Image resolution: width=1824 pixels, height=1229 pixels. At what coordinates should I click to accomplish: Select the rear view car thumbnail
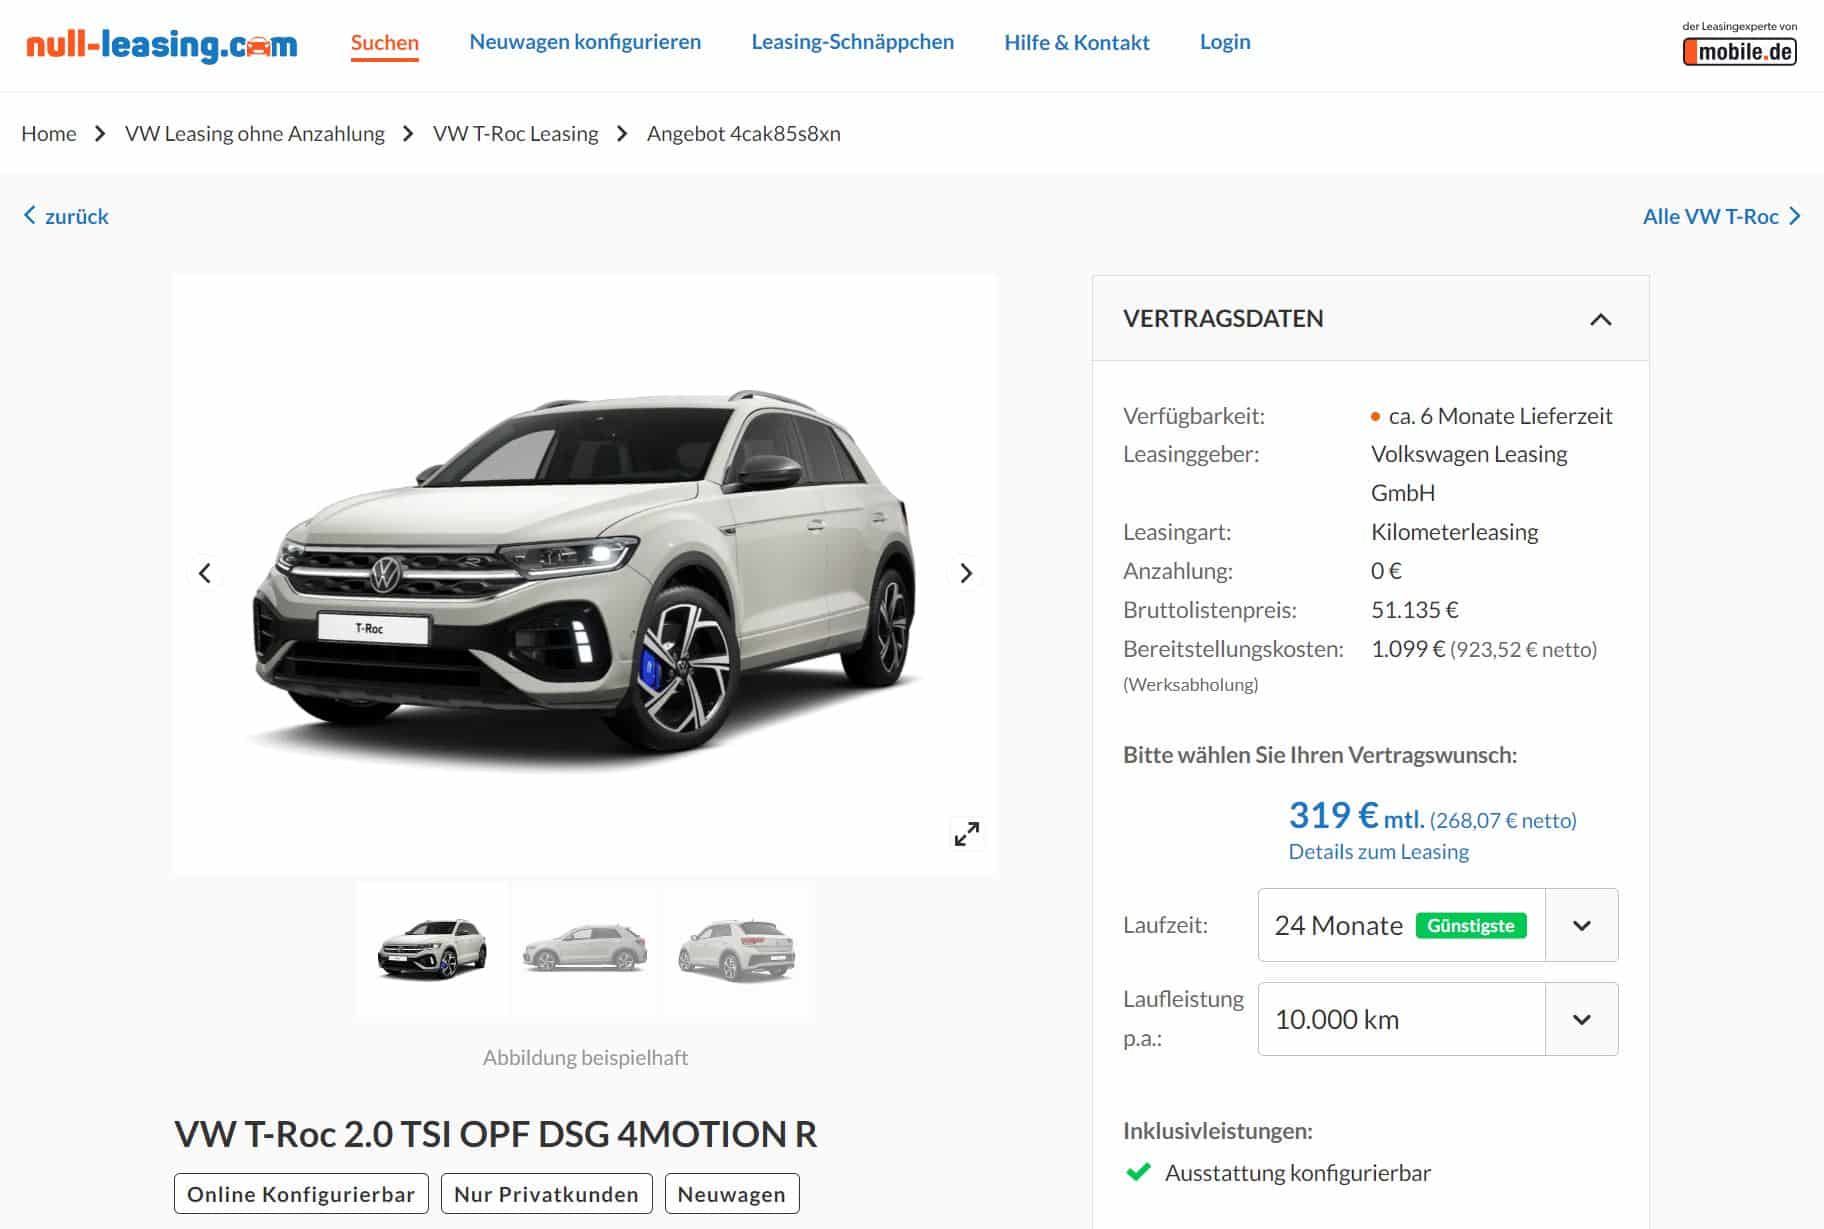point(737,949)
